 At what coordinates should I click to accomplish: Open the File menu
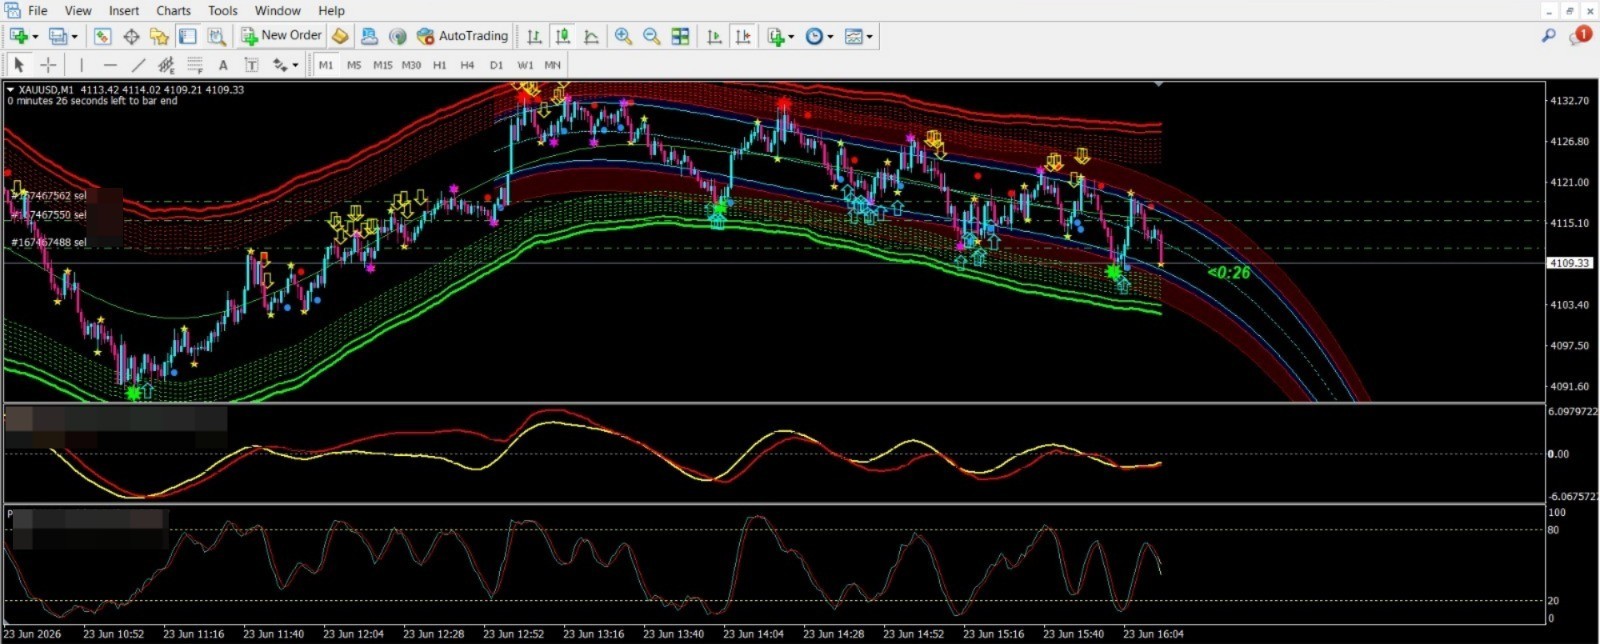click(x=37, y=10)
